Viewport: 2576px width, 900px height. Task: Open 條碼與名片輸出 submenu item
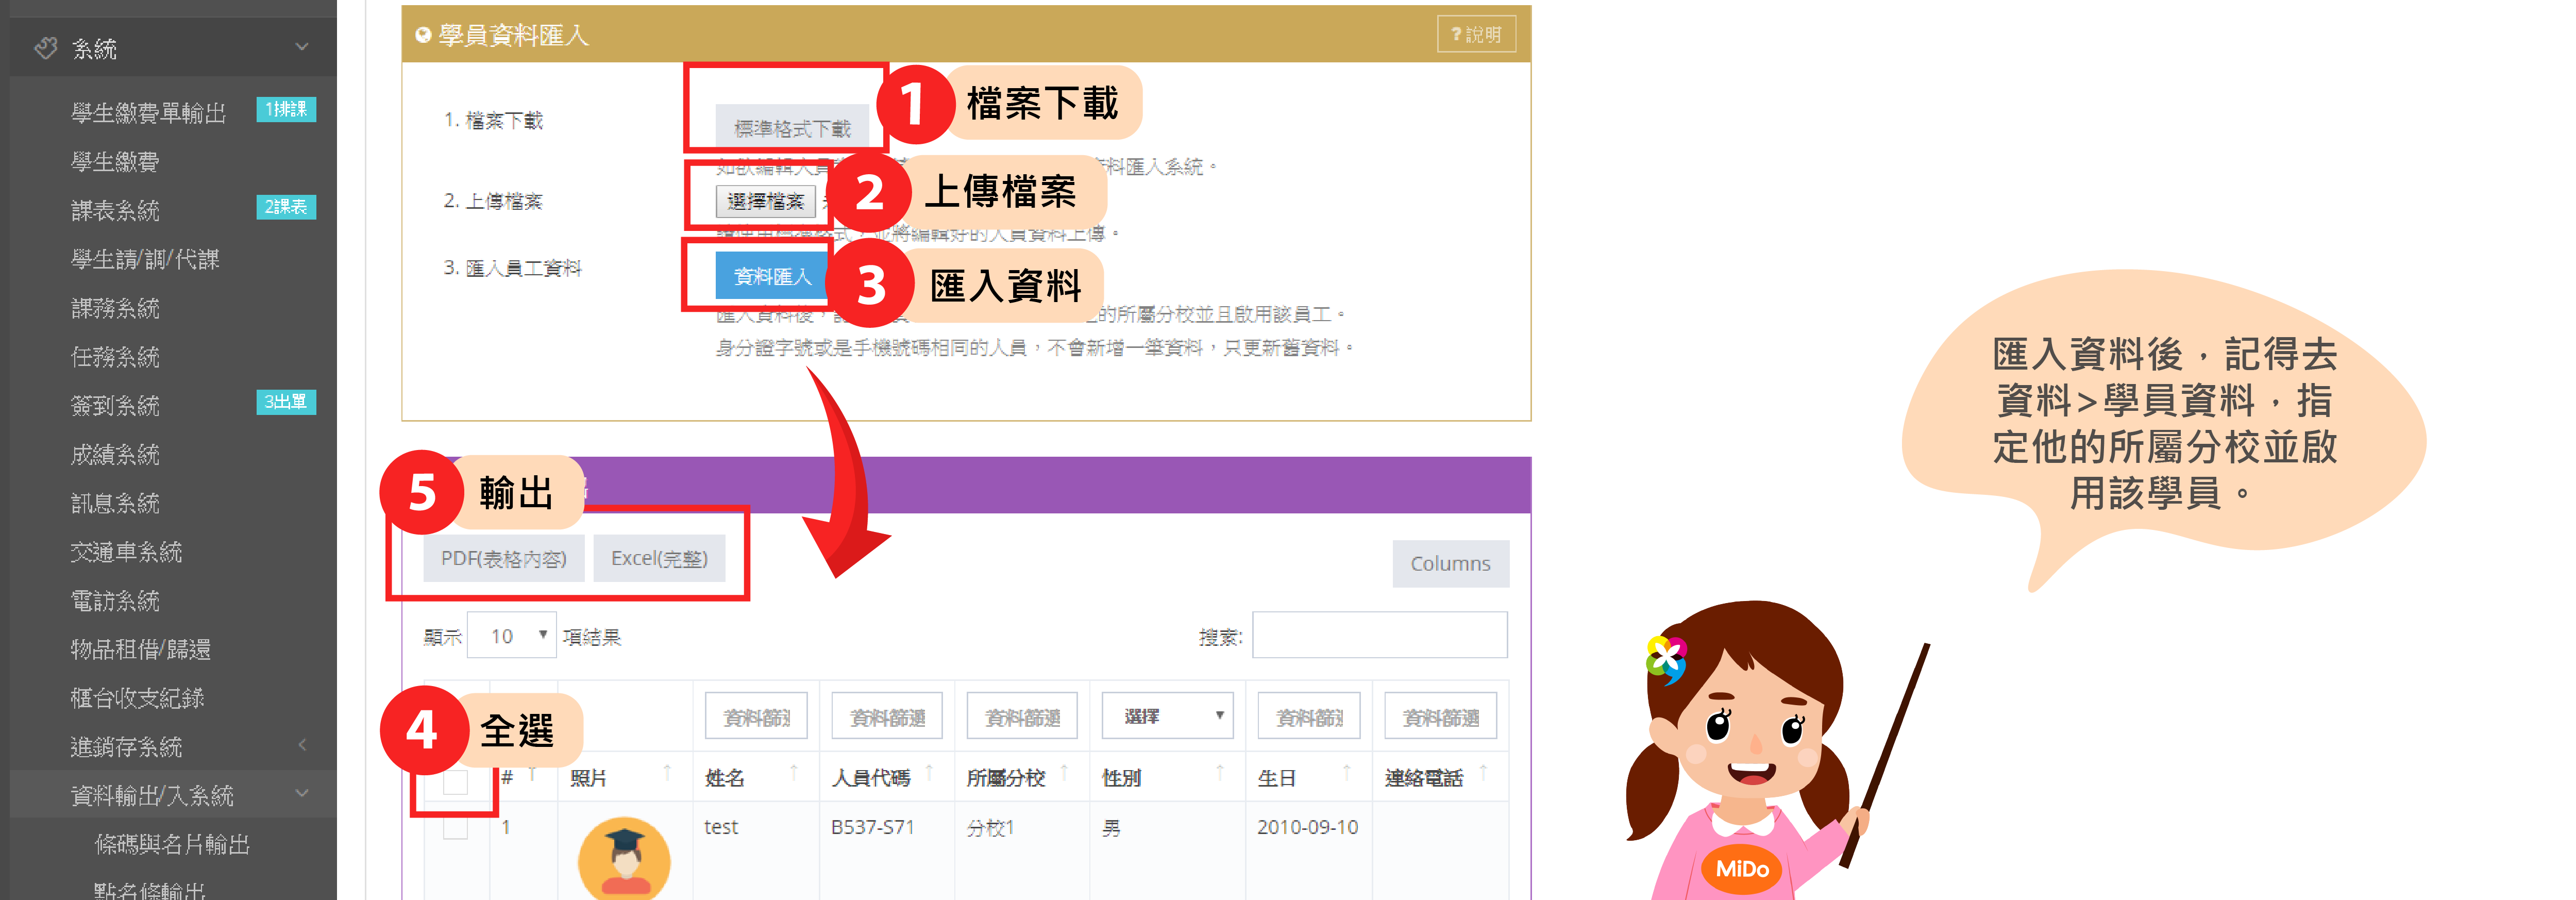[172, 844]
